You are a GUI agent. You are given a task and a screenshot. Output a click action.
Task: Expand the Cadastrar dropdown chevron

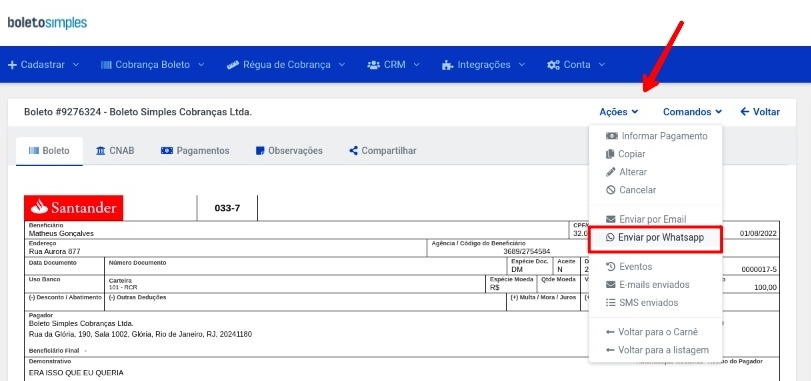point(76,65)
